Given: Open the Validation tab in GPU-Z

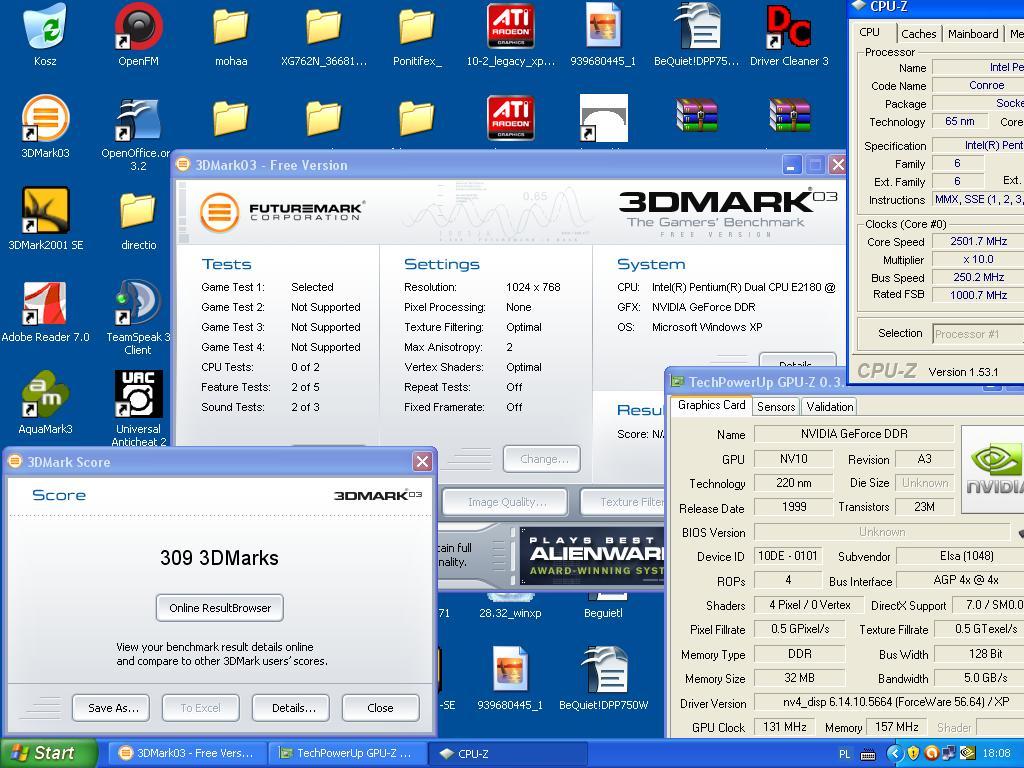Looking at the screenshot, I should pyautogui.click(x=829, y=407).
